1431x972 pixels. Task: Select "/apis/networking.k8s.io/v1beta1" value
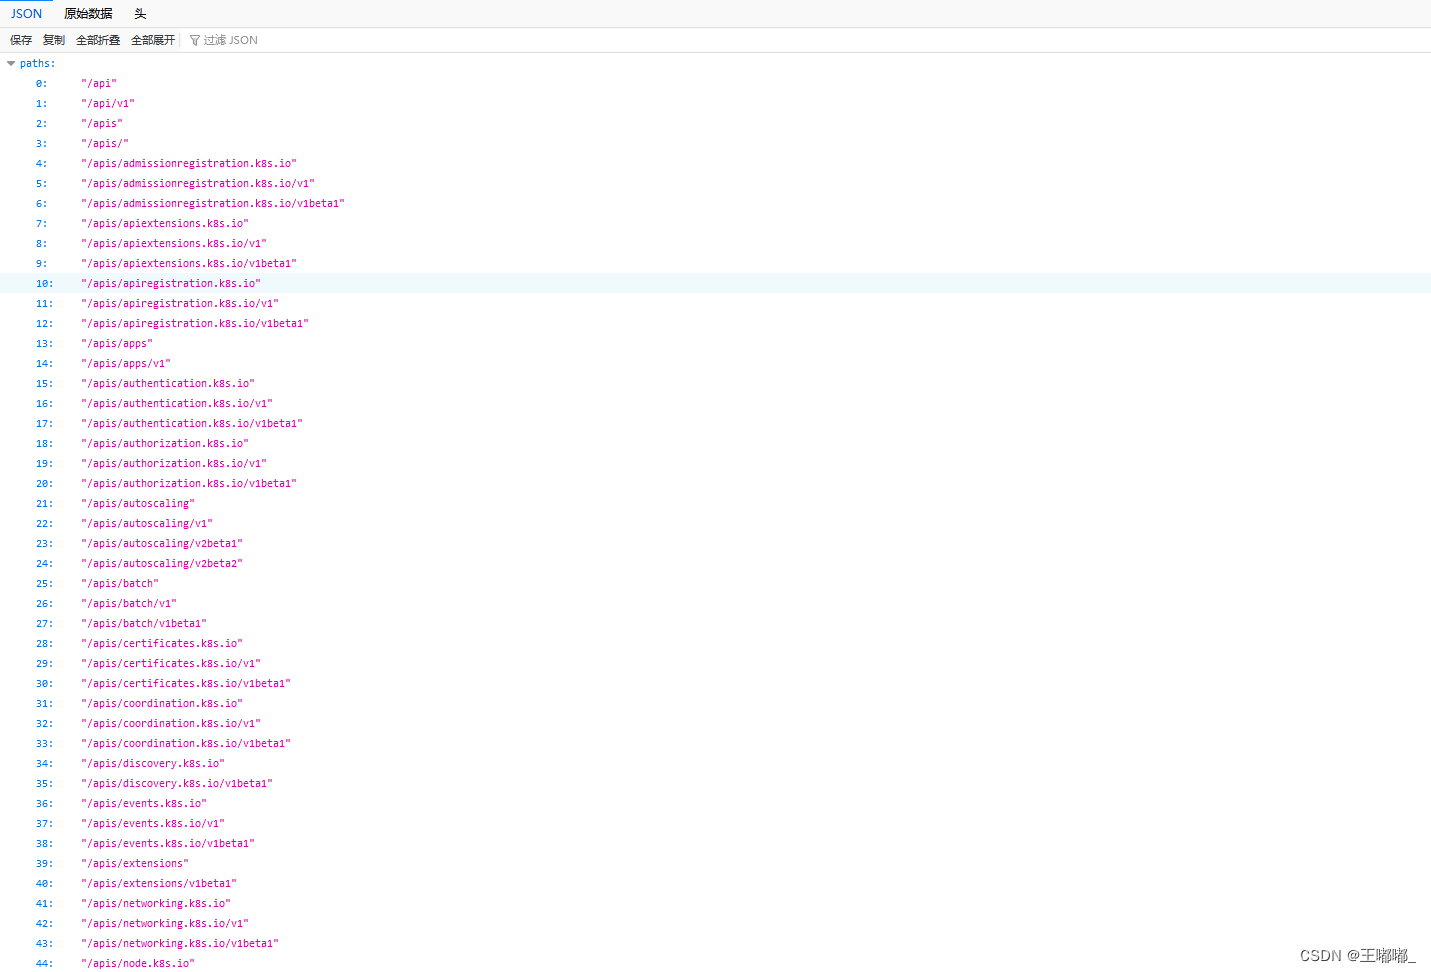pyautogui.click(x=180, y=943)
